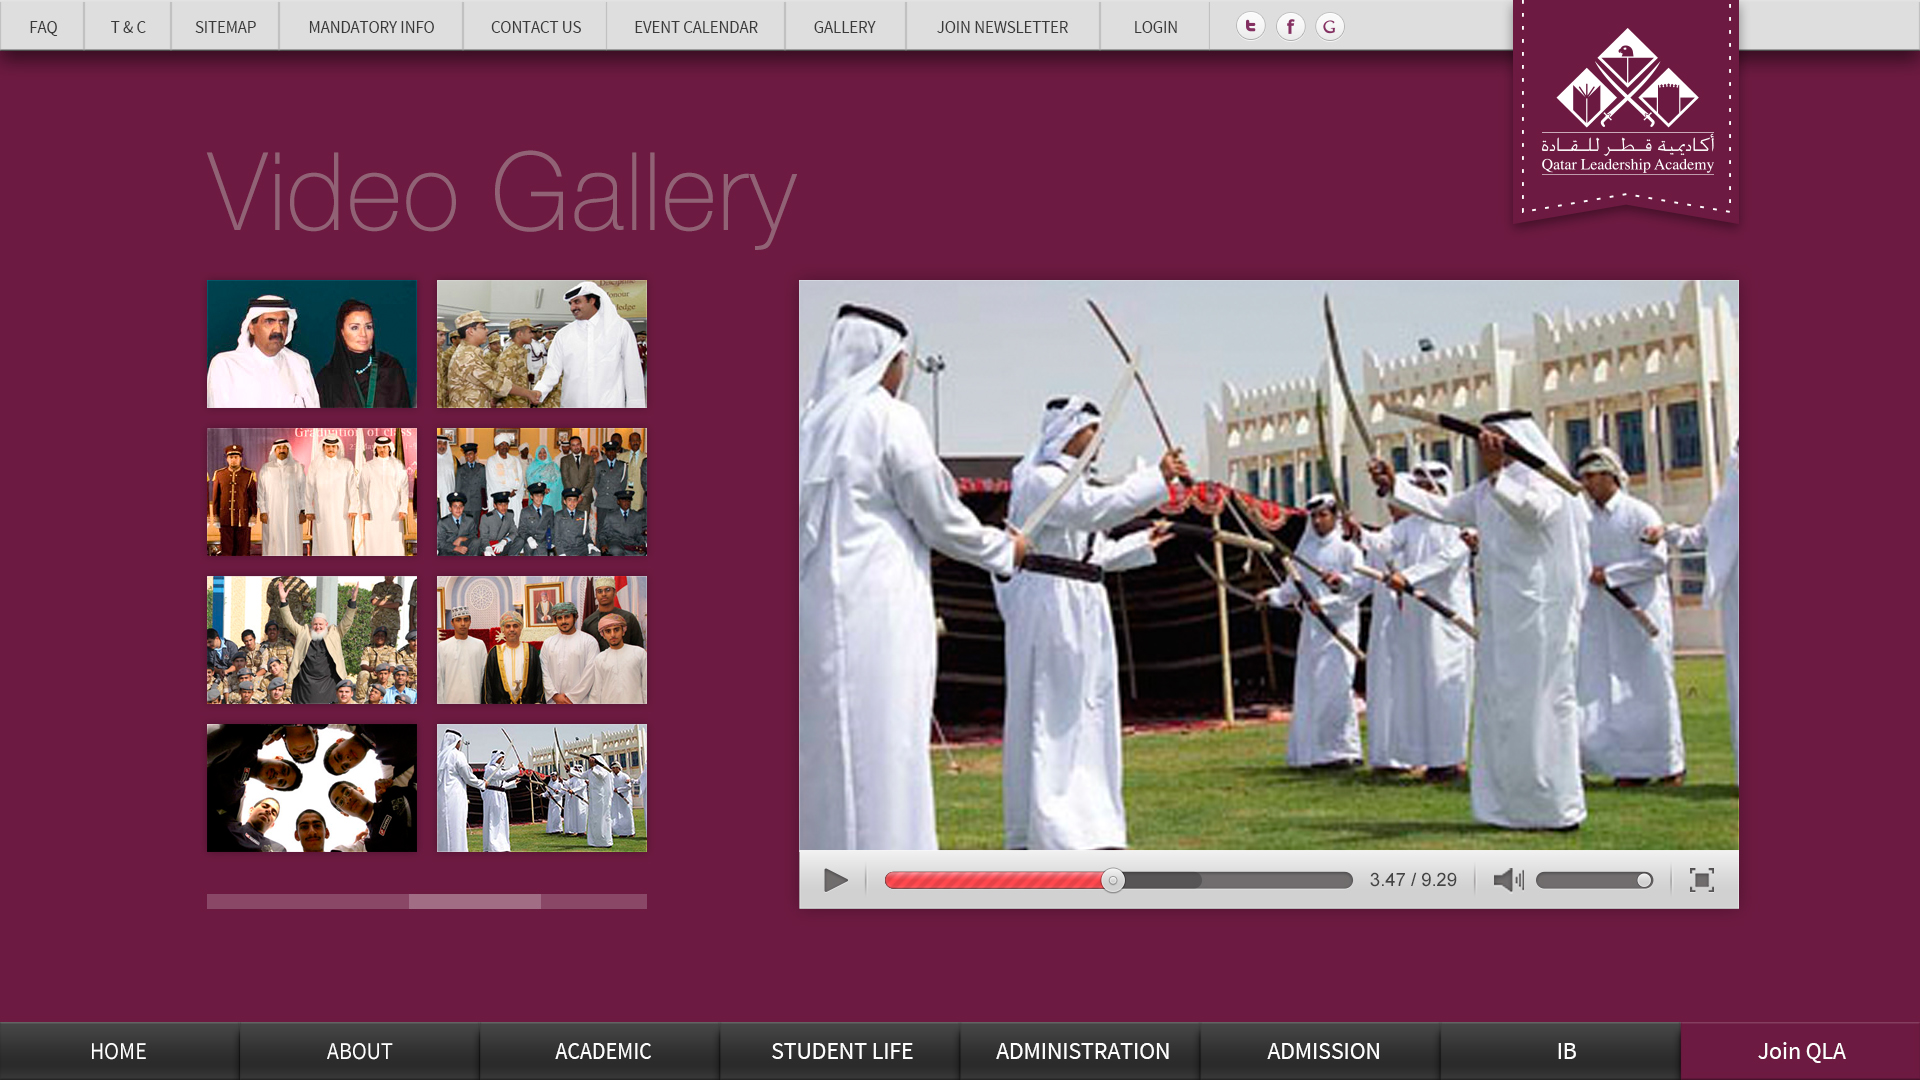The height and width of the screenshot is (1080, 1920).
Task: Open the Google social icon
Action: pyautogui.click(x=1329, y=26)
